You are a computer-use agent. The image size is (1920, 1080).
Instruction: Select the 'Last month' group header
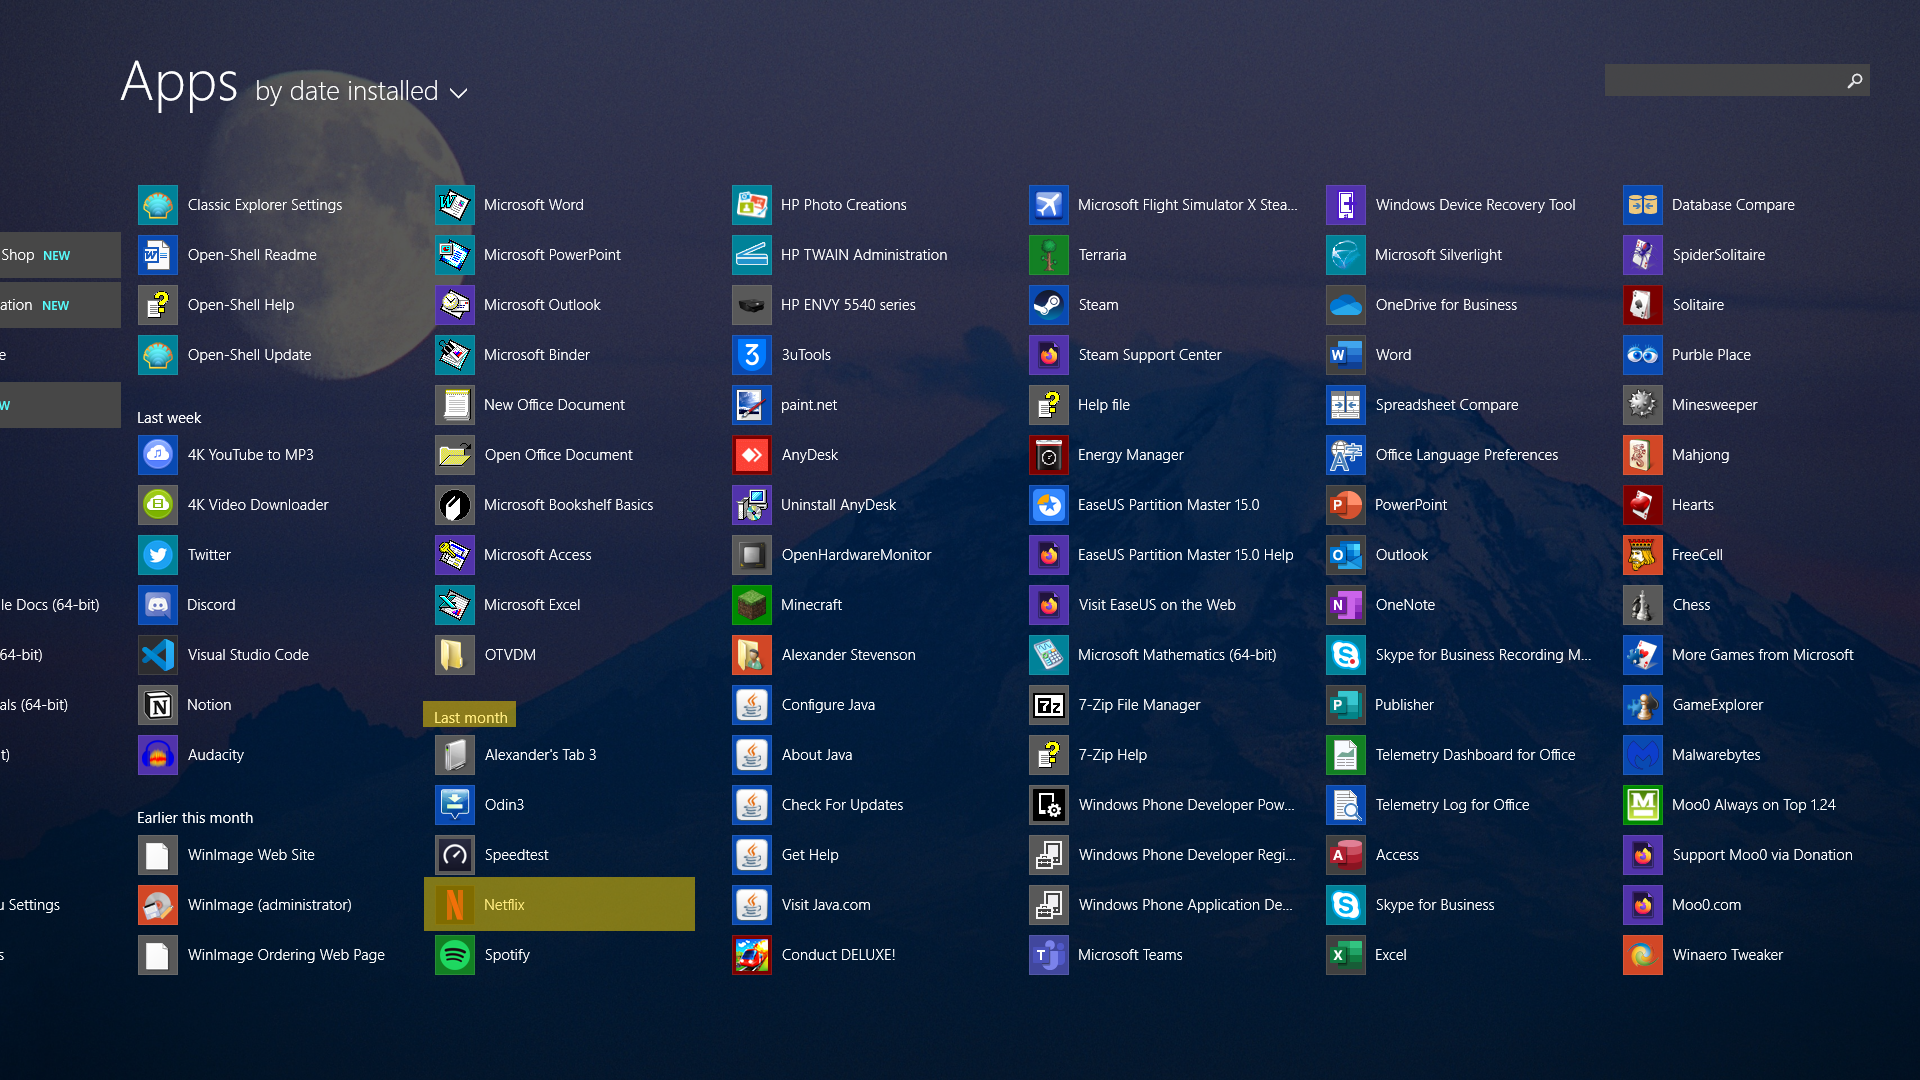[470, 717]
